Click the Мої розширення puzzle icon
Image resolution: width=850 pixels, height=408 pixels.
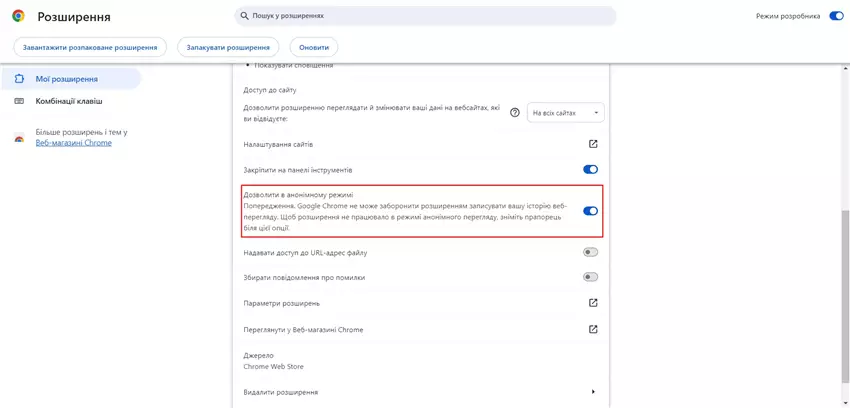(x=19, y=79)
